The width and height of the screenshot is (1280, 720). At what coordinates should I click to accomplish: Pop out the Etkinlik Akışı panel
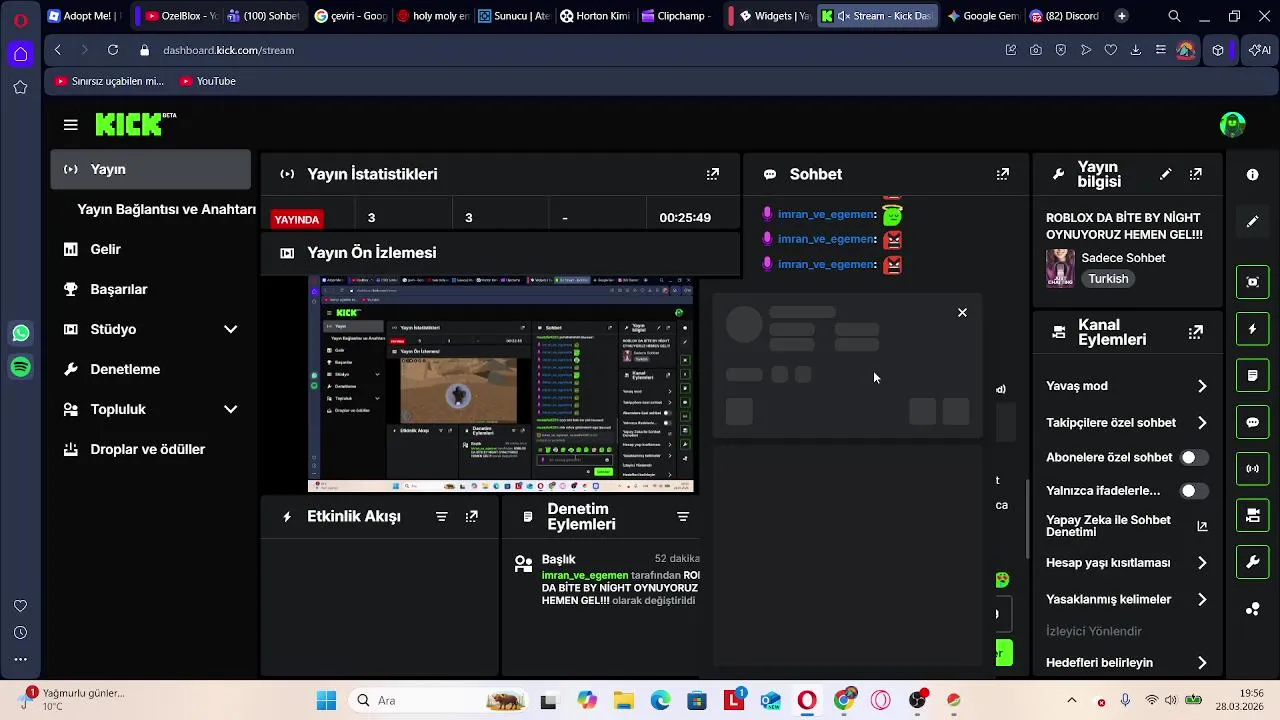(x=472, y=517)
